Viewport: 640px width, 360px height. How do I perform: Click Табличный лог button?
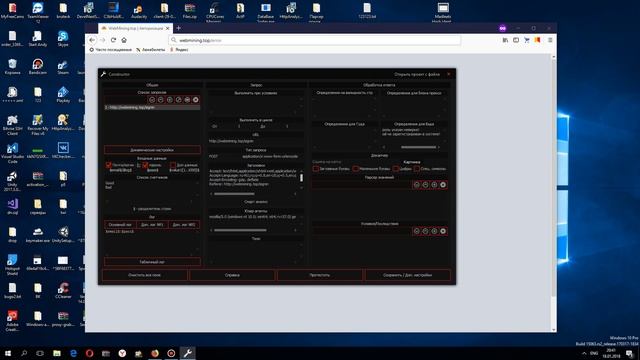click(x=152, y=262)
